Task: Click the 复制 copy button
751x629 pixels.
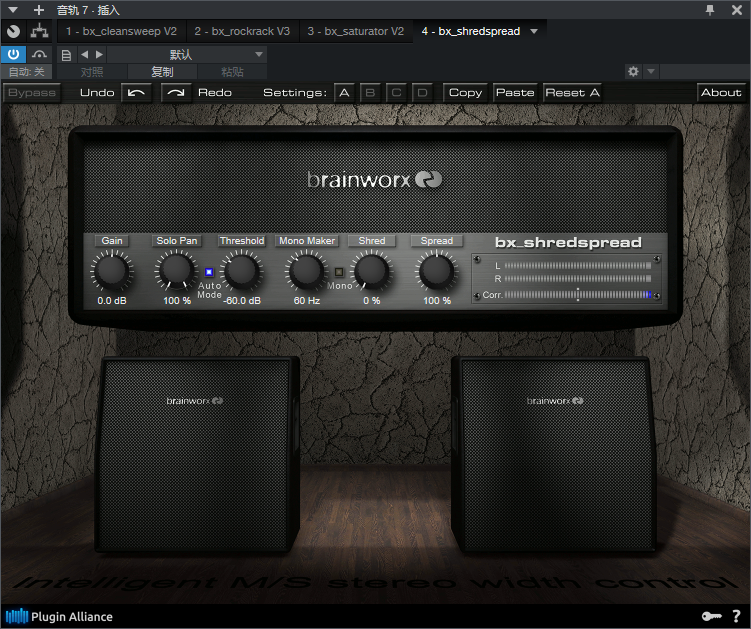Action: tap(162, 72)
